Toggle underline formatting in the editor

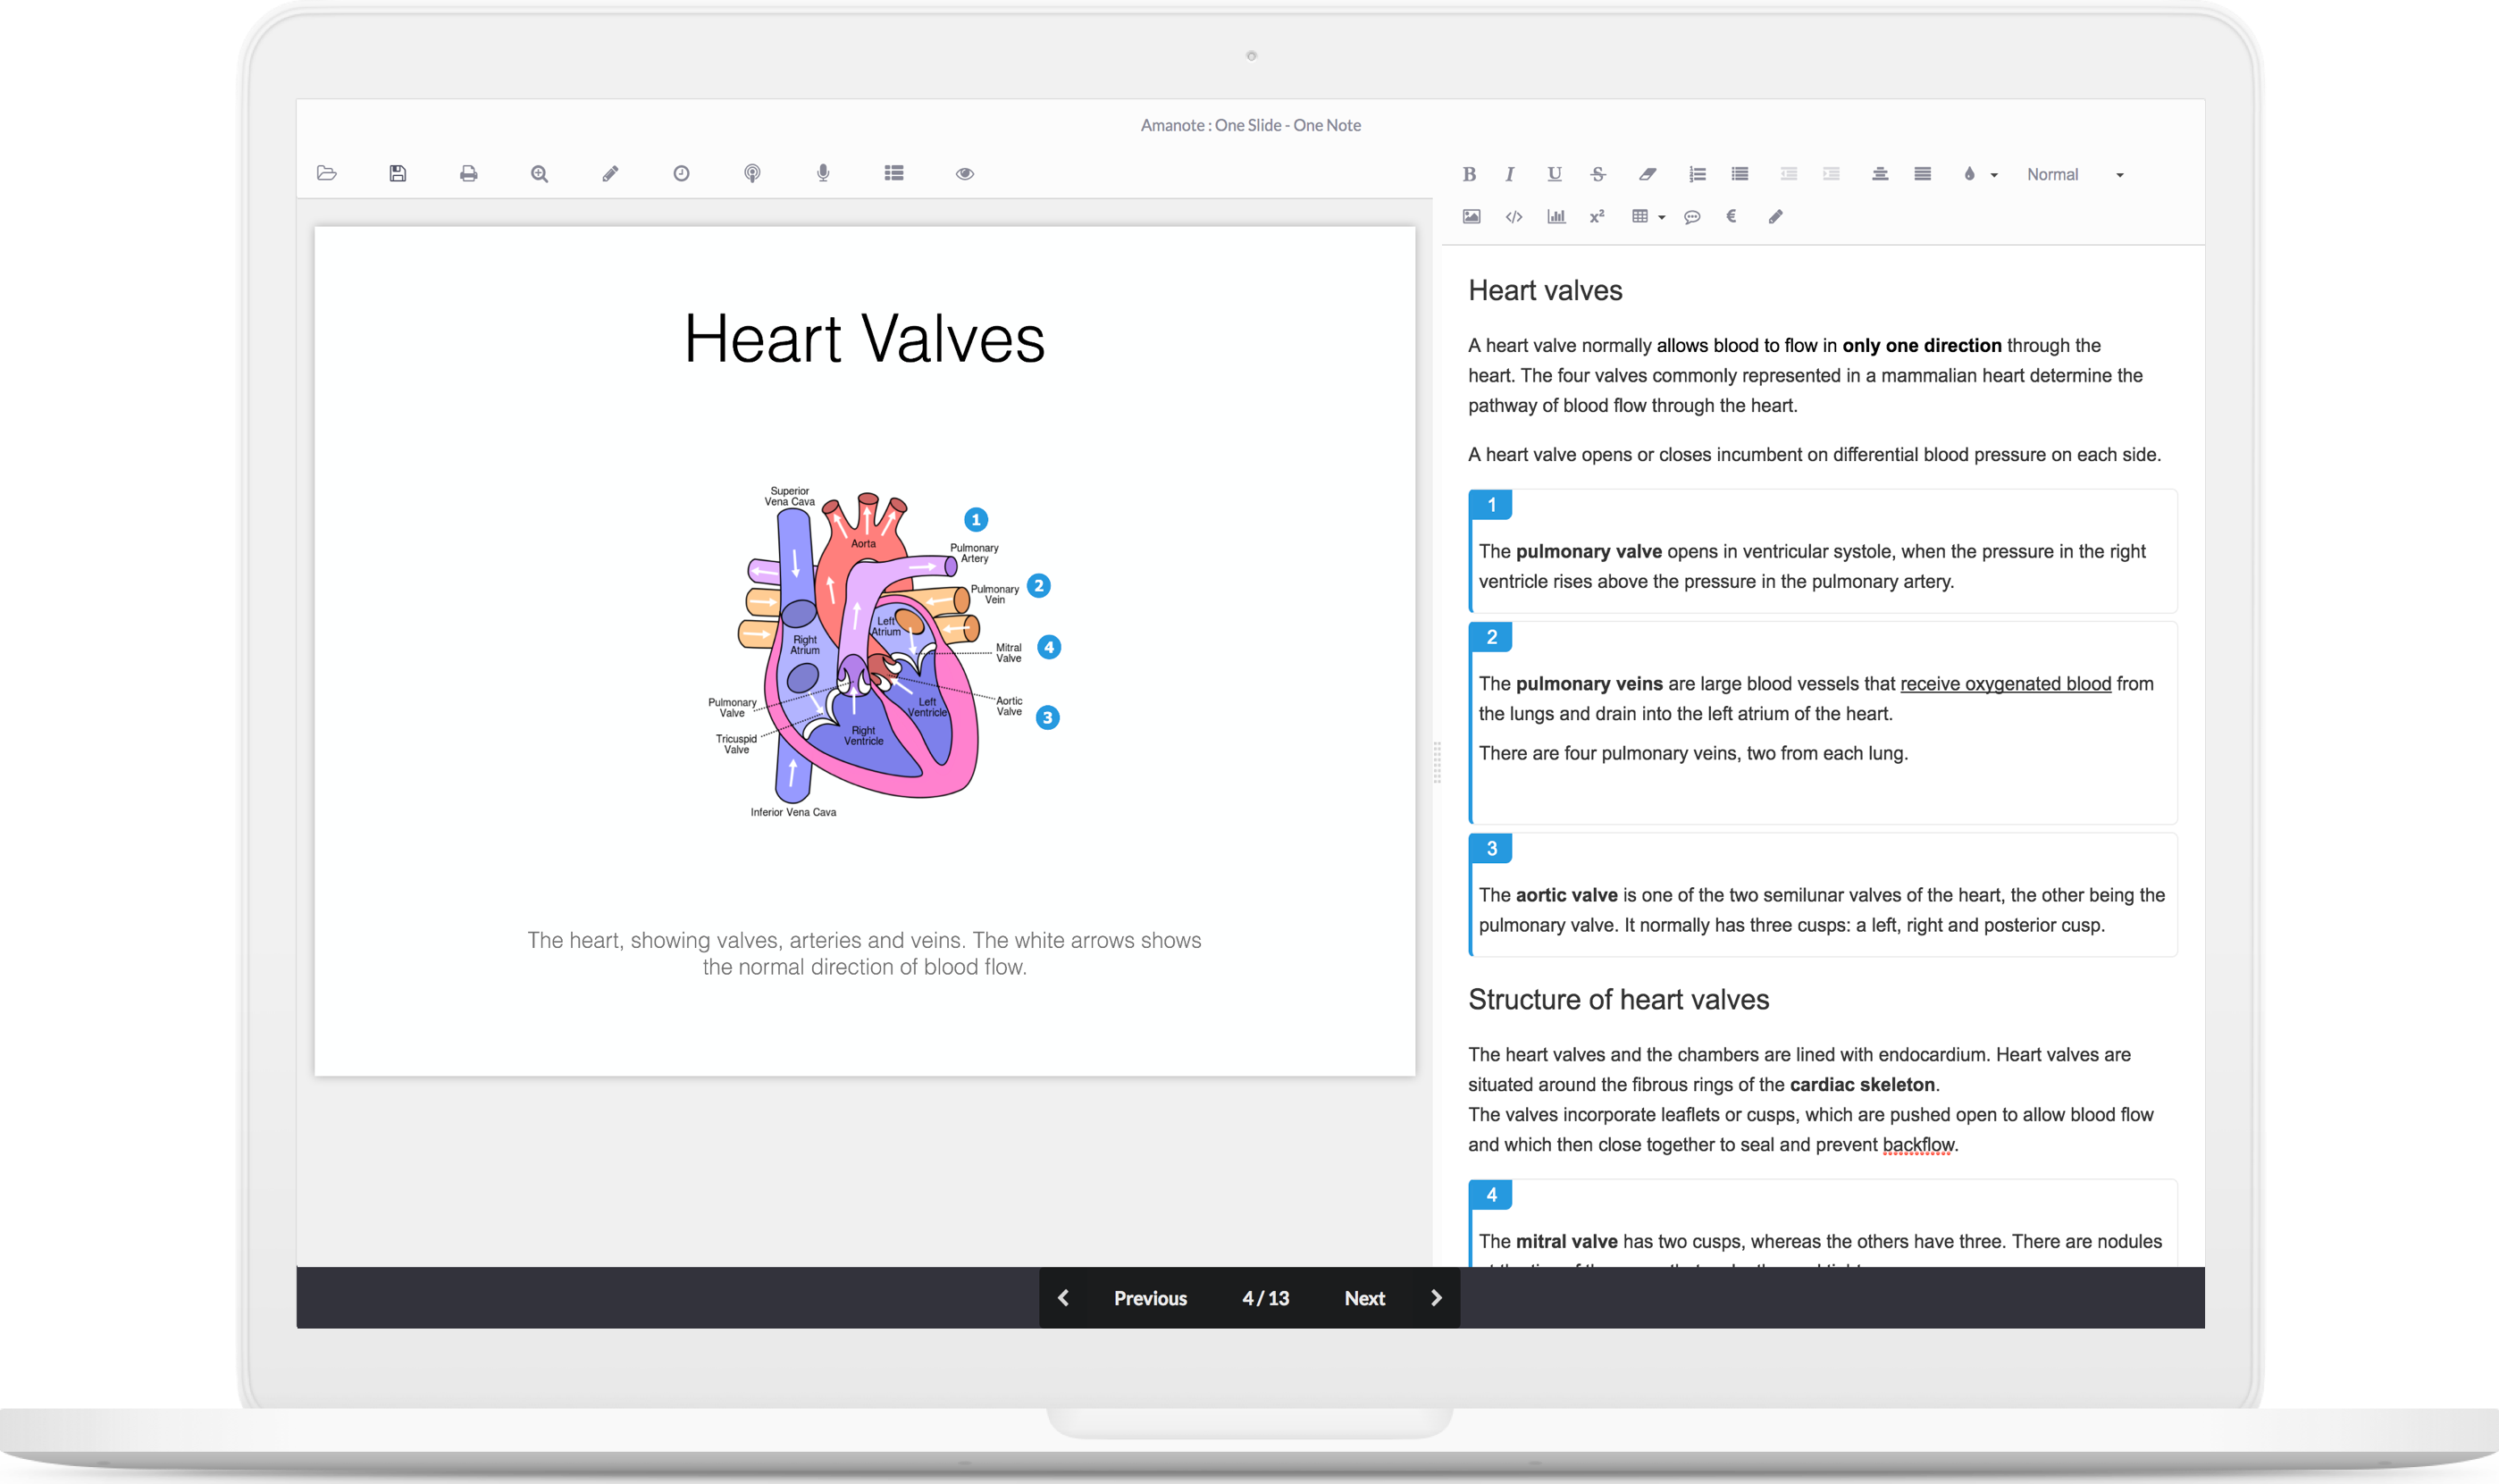(x=1554, y=174)
